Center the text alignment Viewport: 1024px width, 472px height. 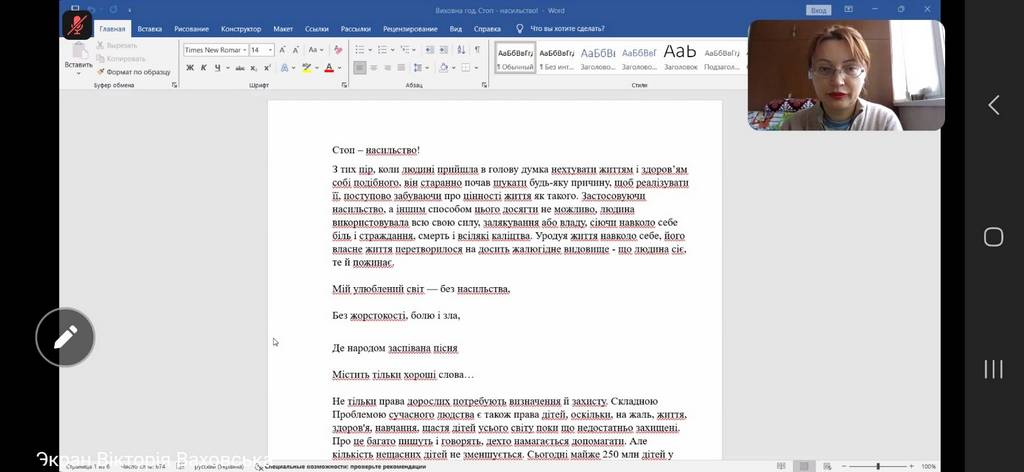[x=374, y=67]
